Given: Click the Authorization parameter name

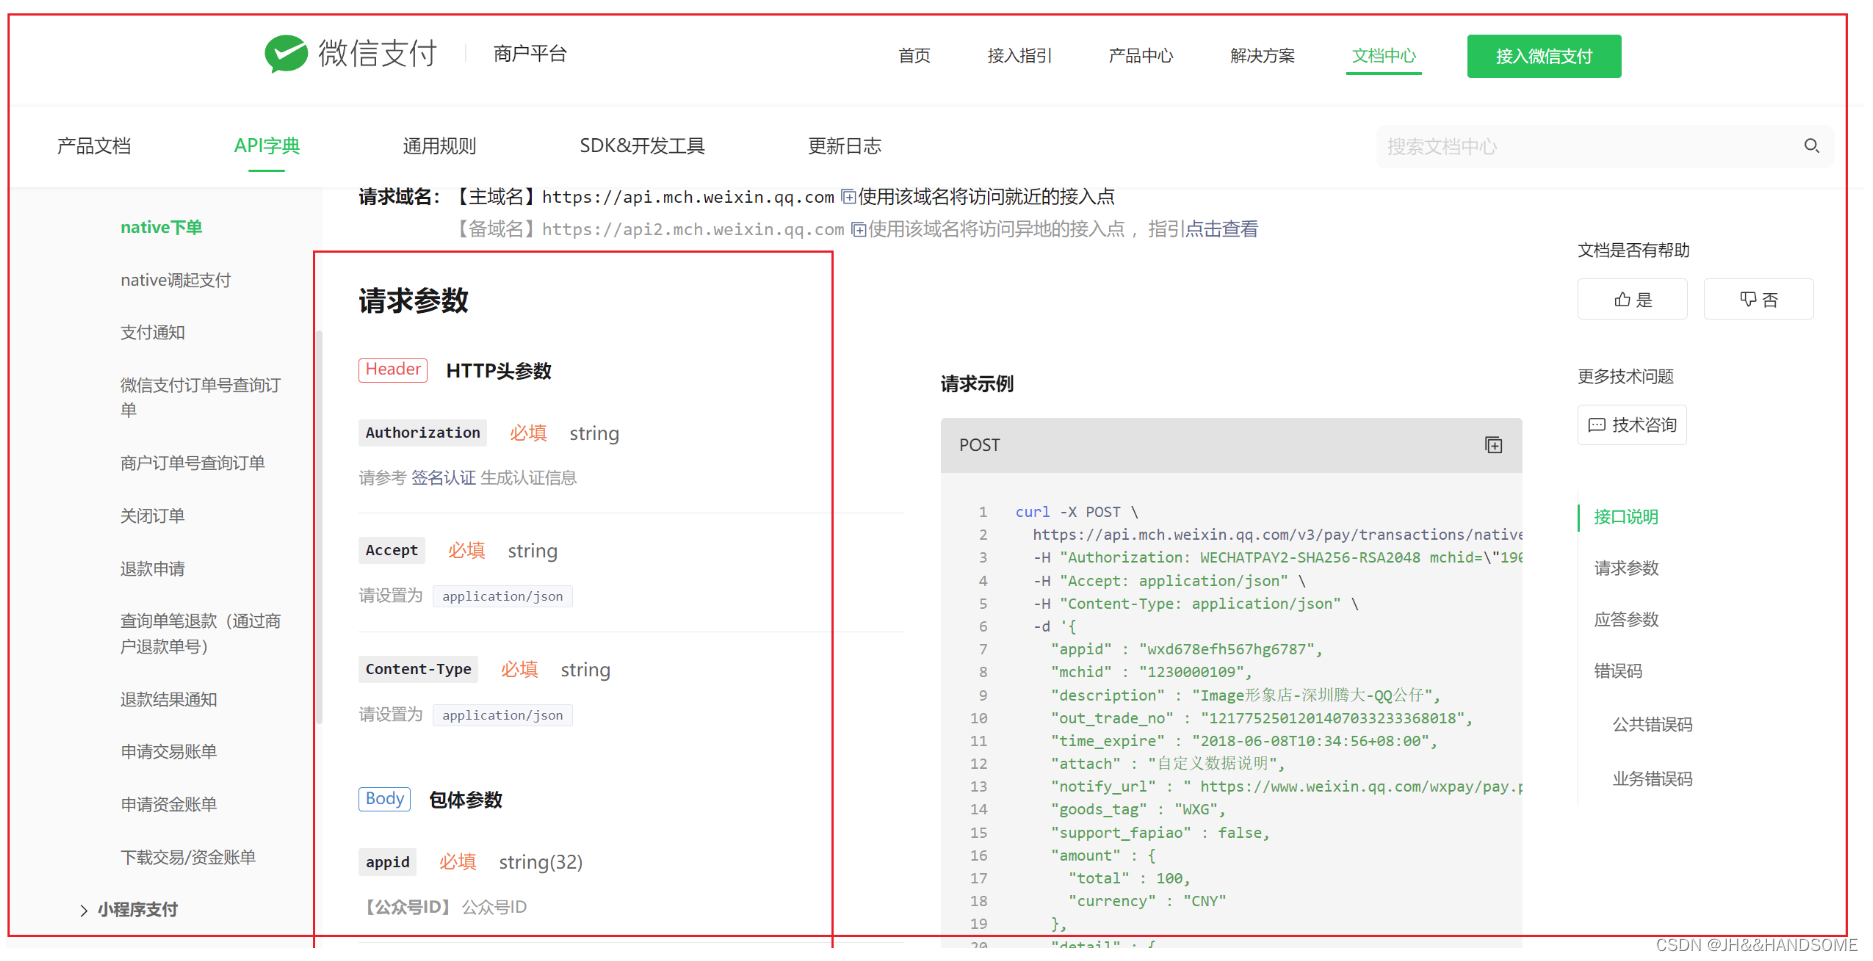Looking at the screenshot, I should click(x=423, y=433).
